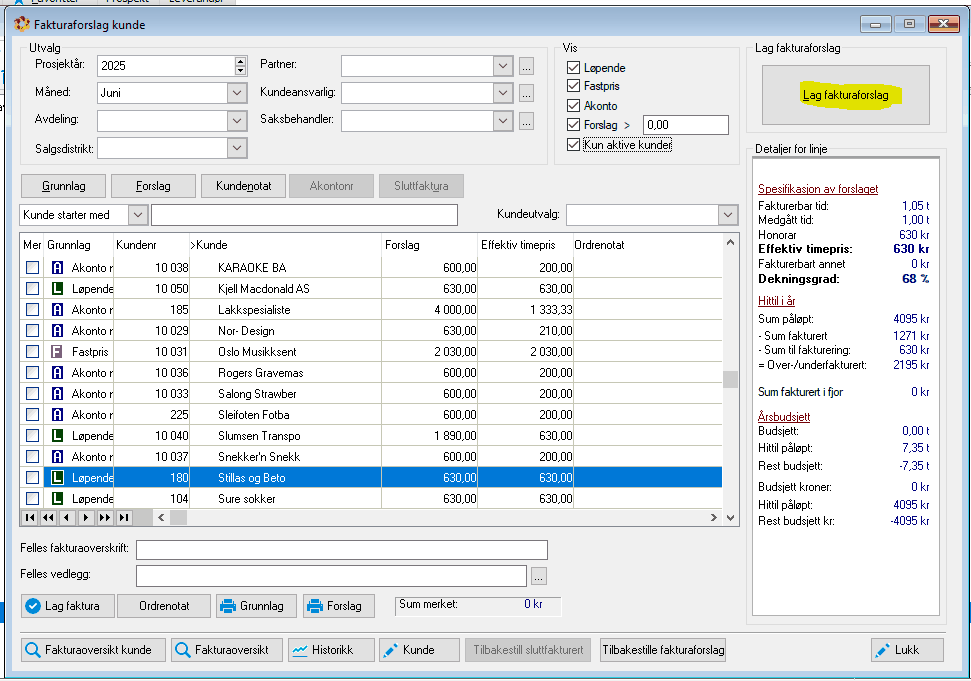The image size is (971, 681).
Task: Click the grid horizontal scroll right arrow
Action: [x=713, y=518]
